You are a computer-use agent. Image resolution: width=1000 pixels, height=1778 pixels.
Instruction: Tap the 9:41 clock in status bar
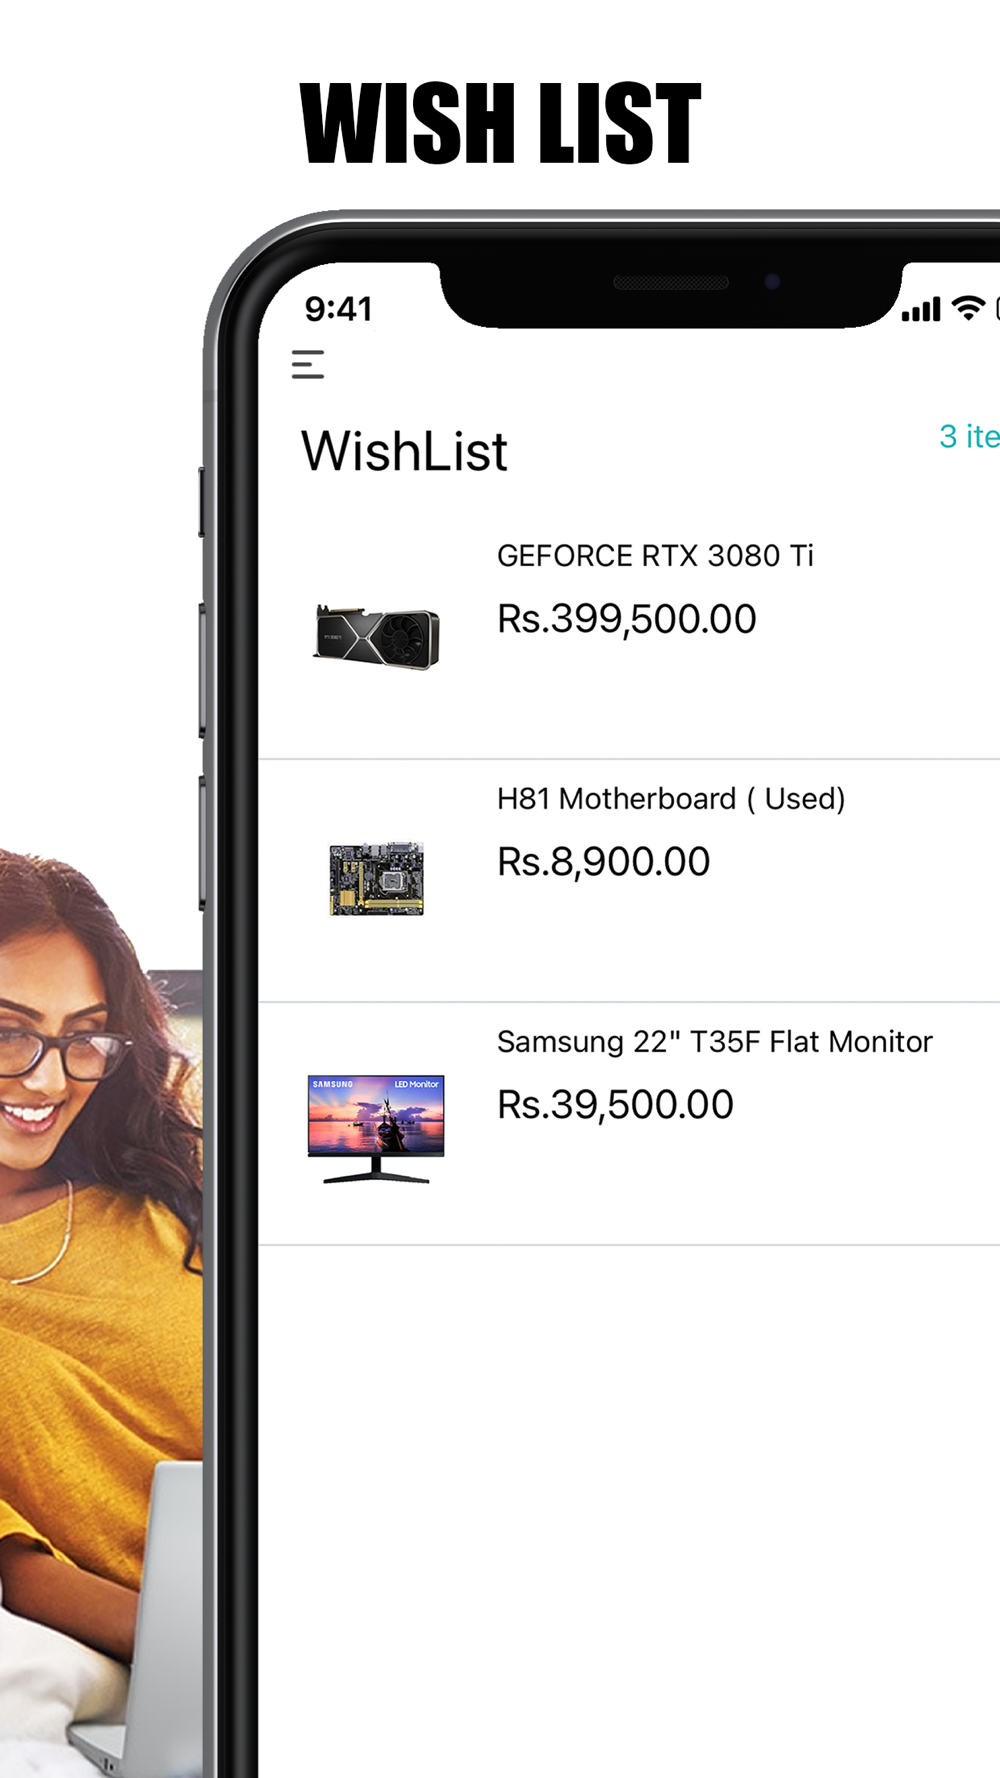pos(338,309)
